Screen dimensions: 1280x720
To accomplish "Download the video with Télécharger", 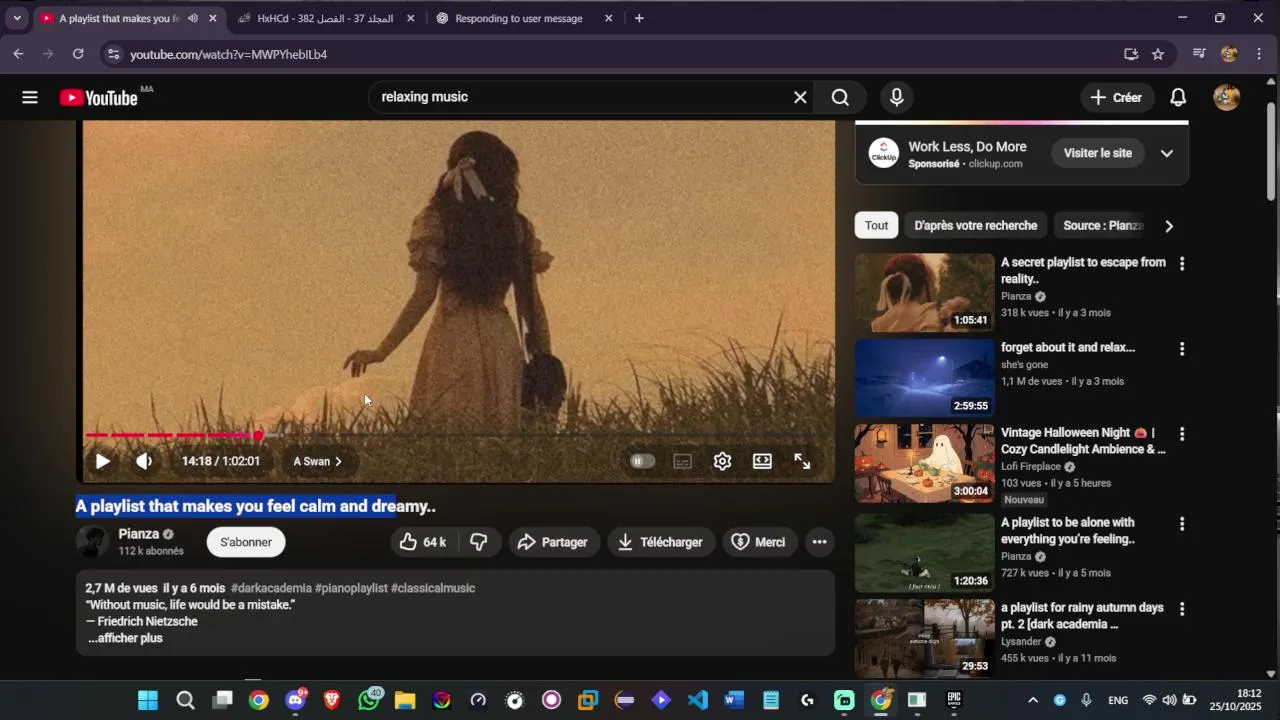I will [661, 542].
